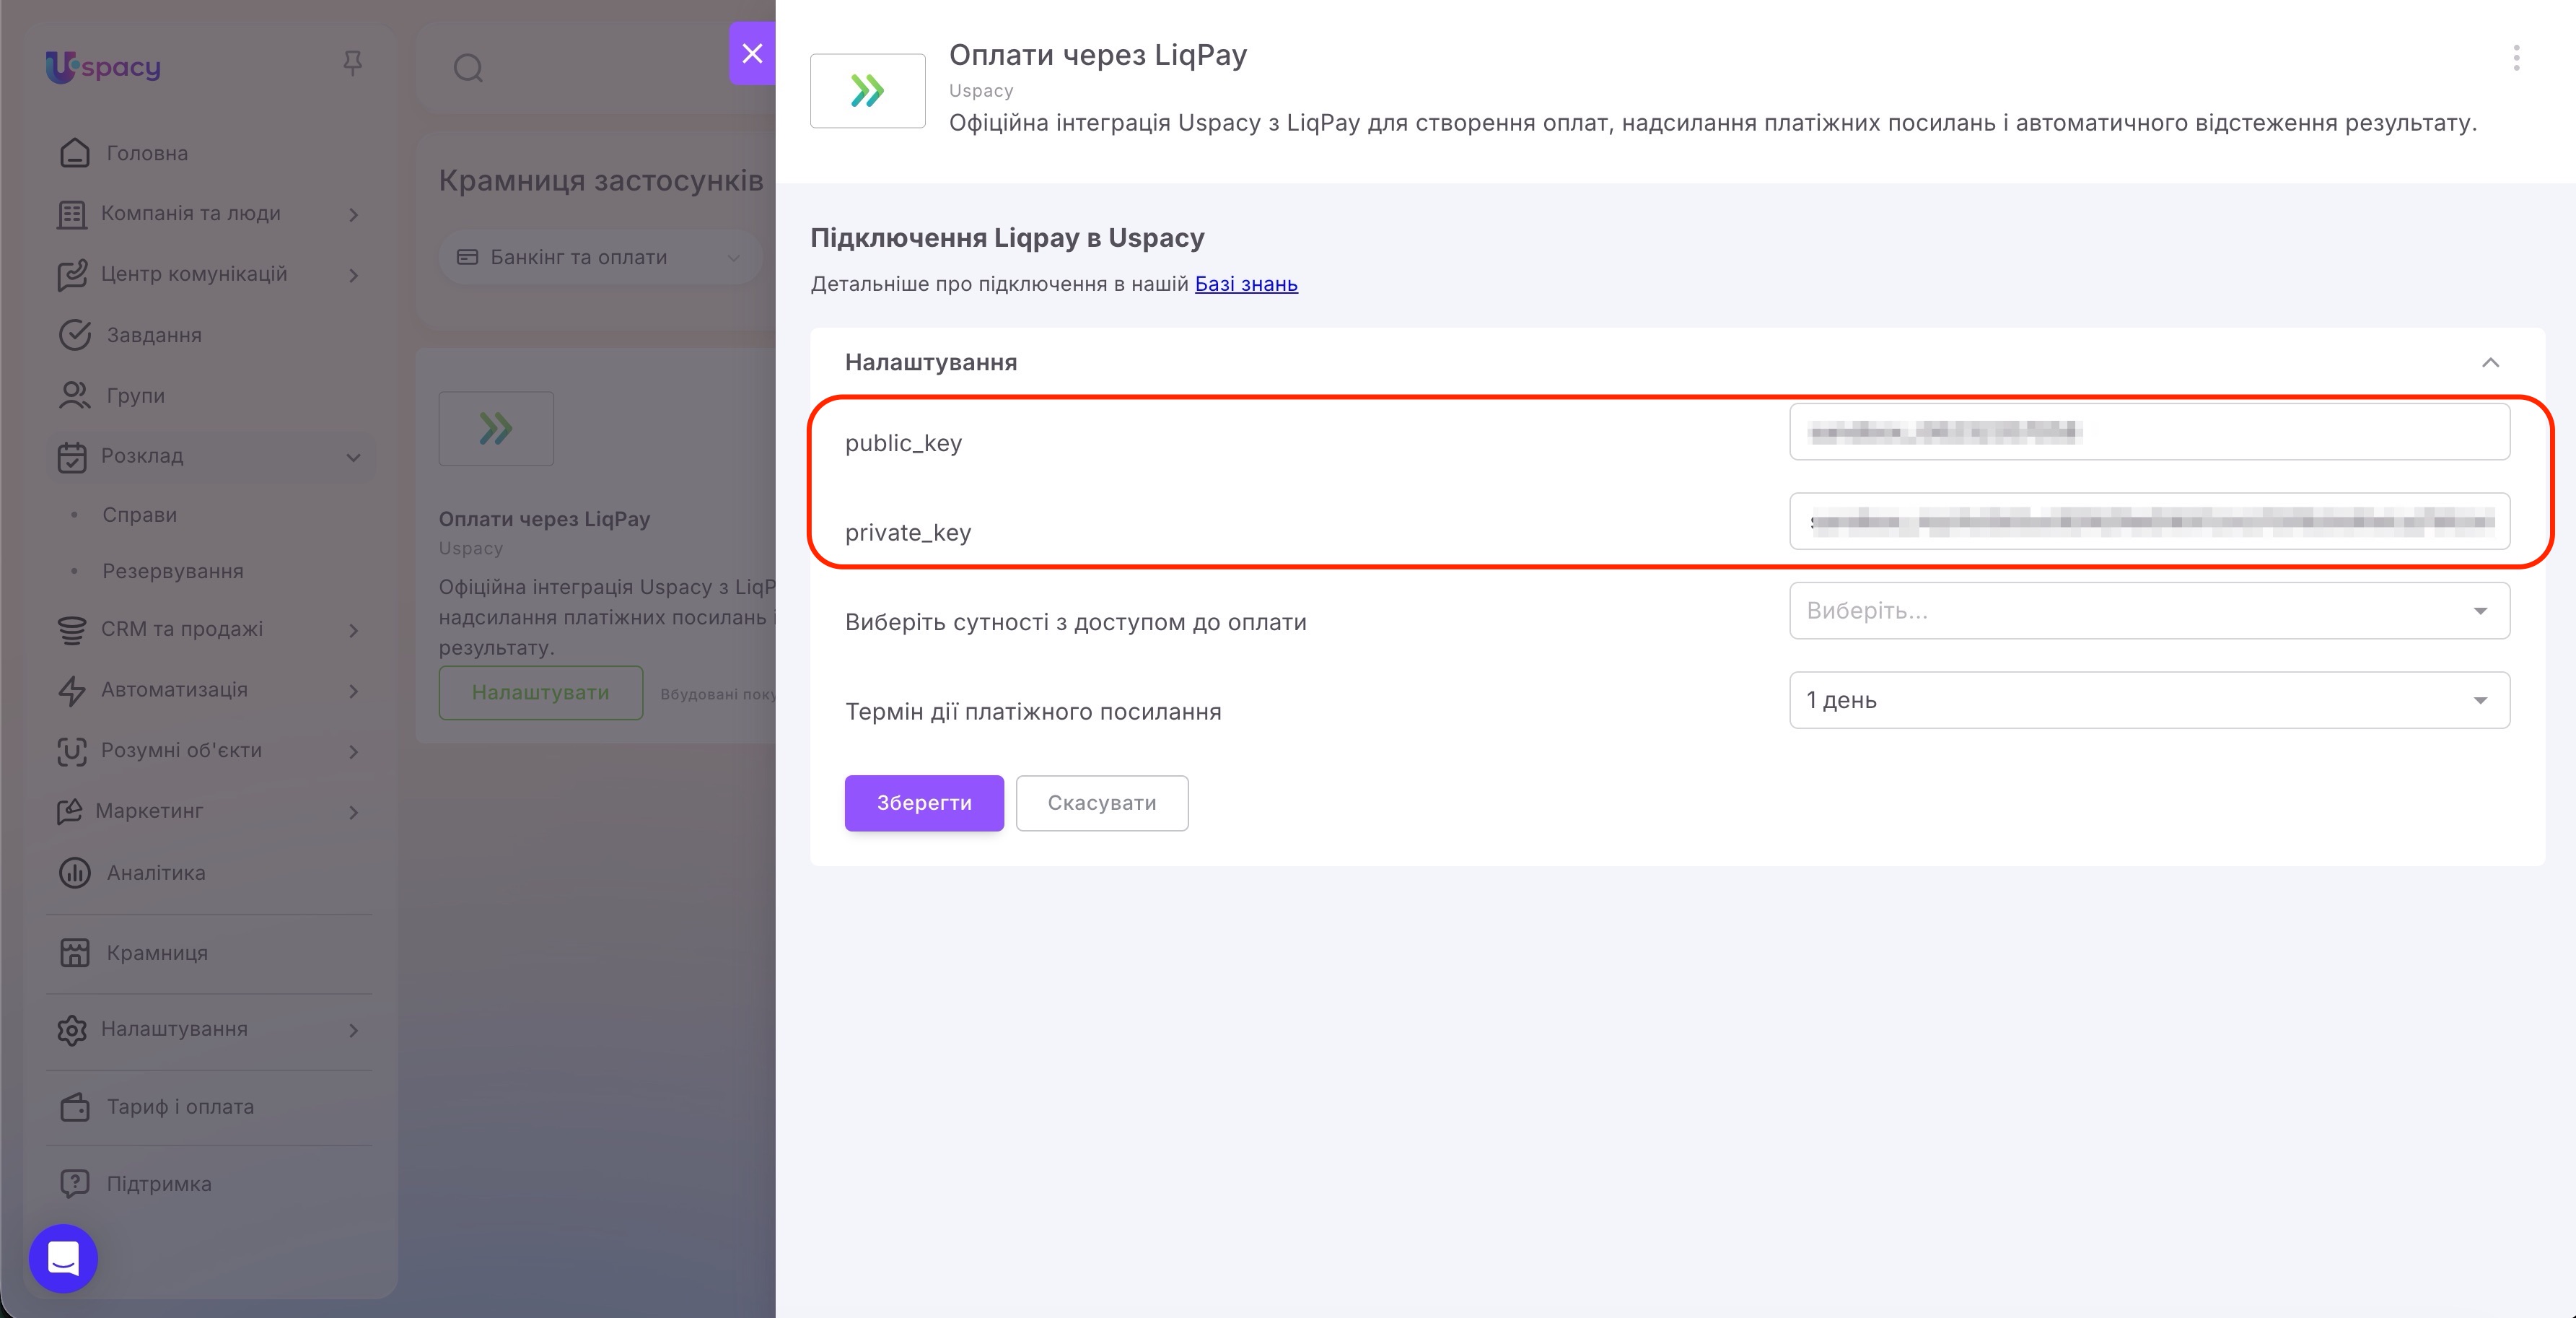Click the Крамниця store icon
This screenshot has height=1318, width=2576.
[75, 953]
